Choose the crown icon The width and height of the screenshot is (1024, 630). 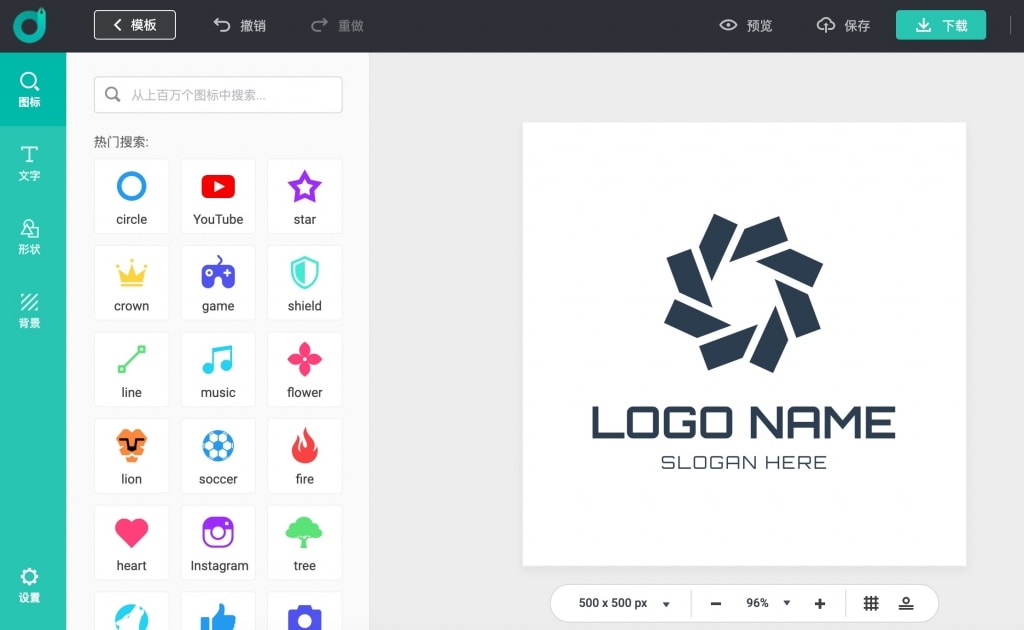pyautogui.click(x=131, y=283)
